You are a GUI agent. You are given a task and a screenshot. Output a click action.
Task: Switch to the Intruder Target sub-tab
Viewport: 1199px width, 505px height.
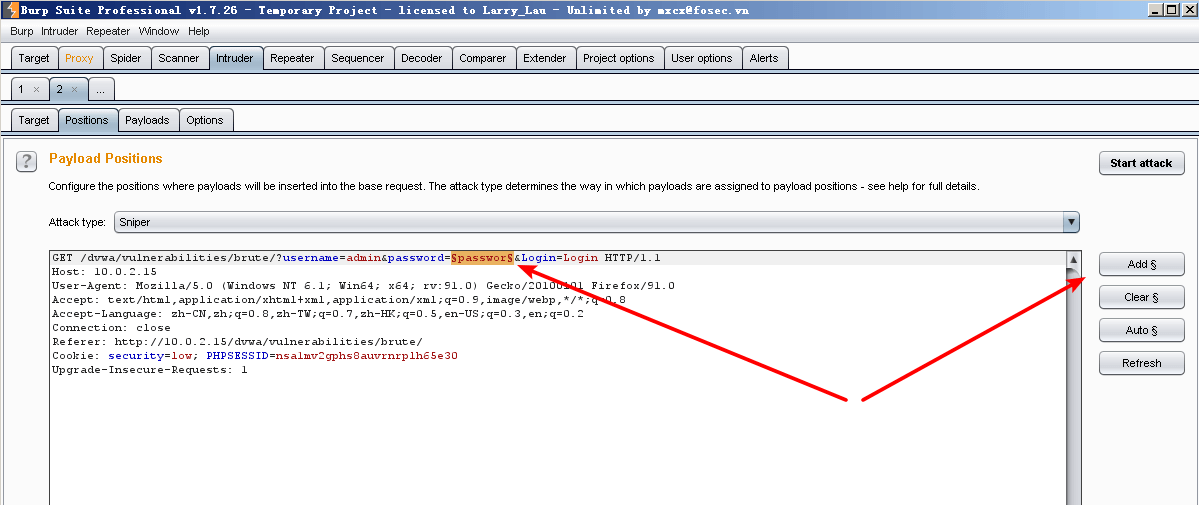pyautogui.click(x=34, y=120)
